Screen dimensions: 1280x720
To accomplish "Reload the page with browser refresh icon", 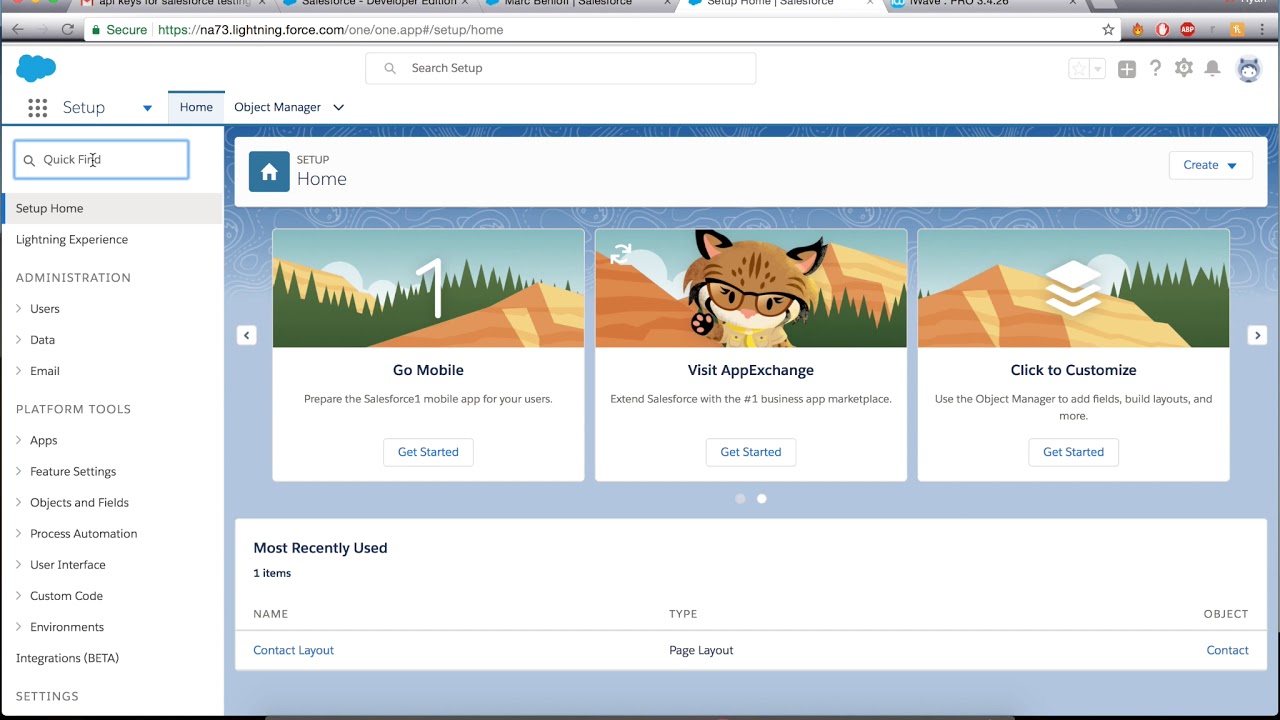I will click(x=67, y=30).
